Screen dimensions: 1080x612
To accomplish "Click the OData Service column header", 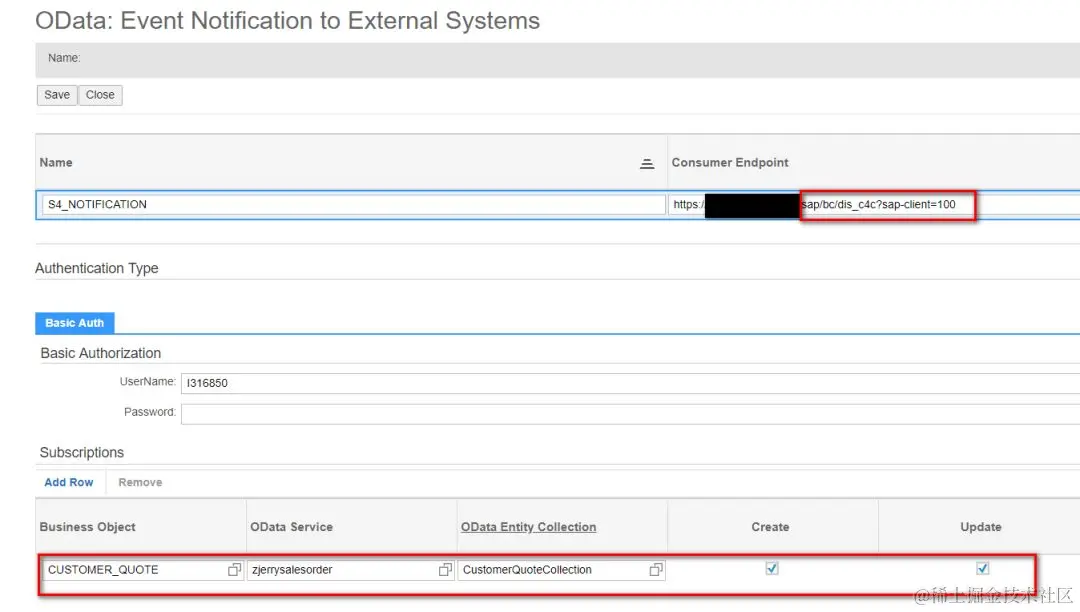I will click(291, 527).
